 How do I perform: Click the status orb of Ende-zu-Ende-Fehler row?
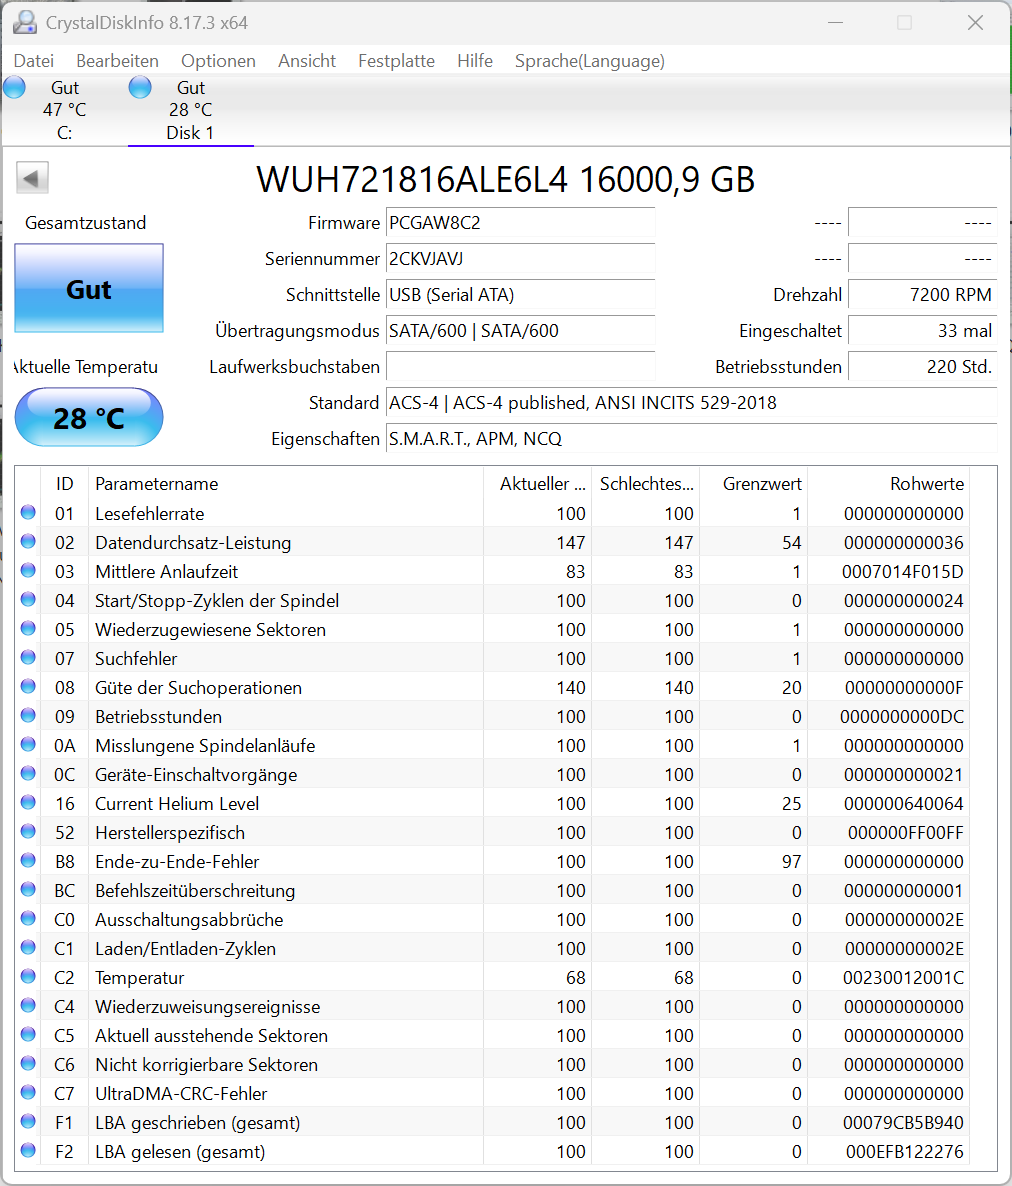coord(28,860)
